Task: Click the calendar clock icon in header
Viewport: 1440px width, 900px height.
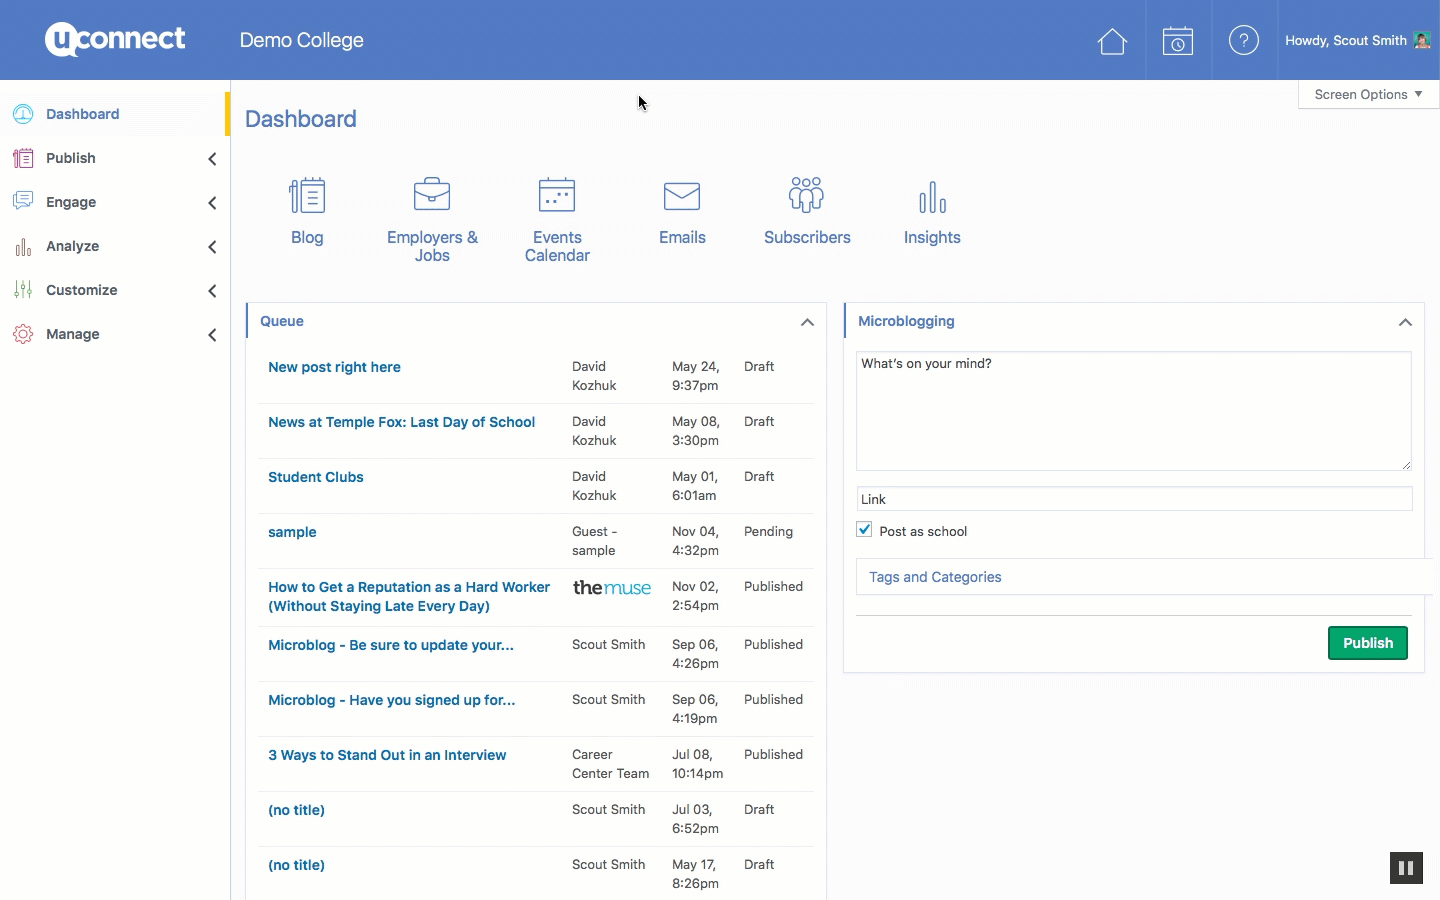Action: [1178, 41]
